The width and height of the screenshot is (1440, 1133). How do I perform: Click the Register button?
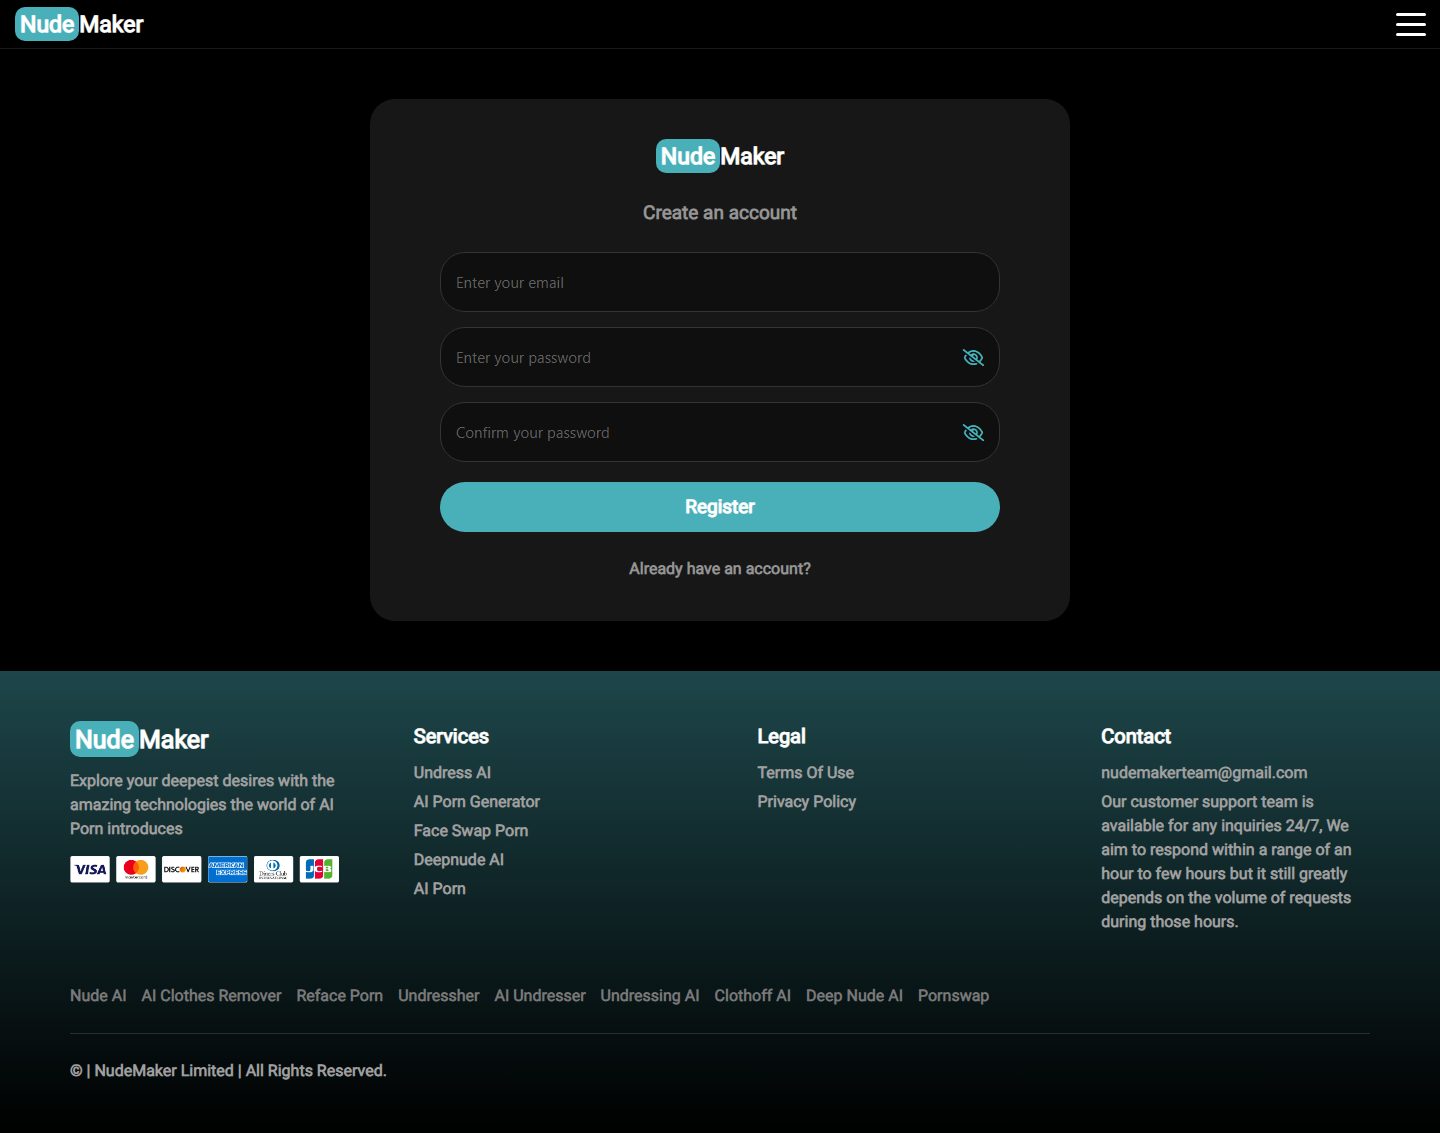[720, 507]
